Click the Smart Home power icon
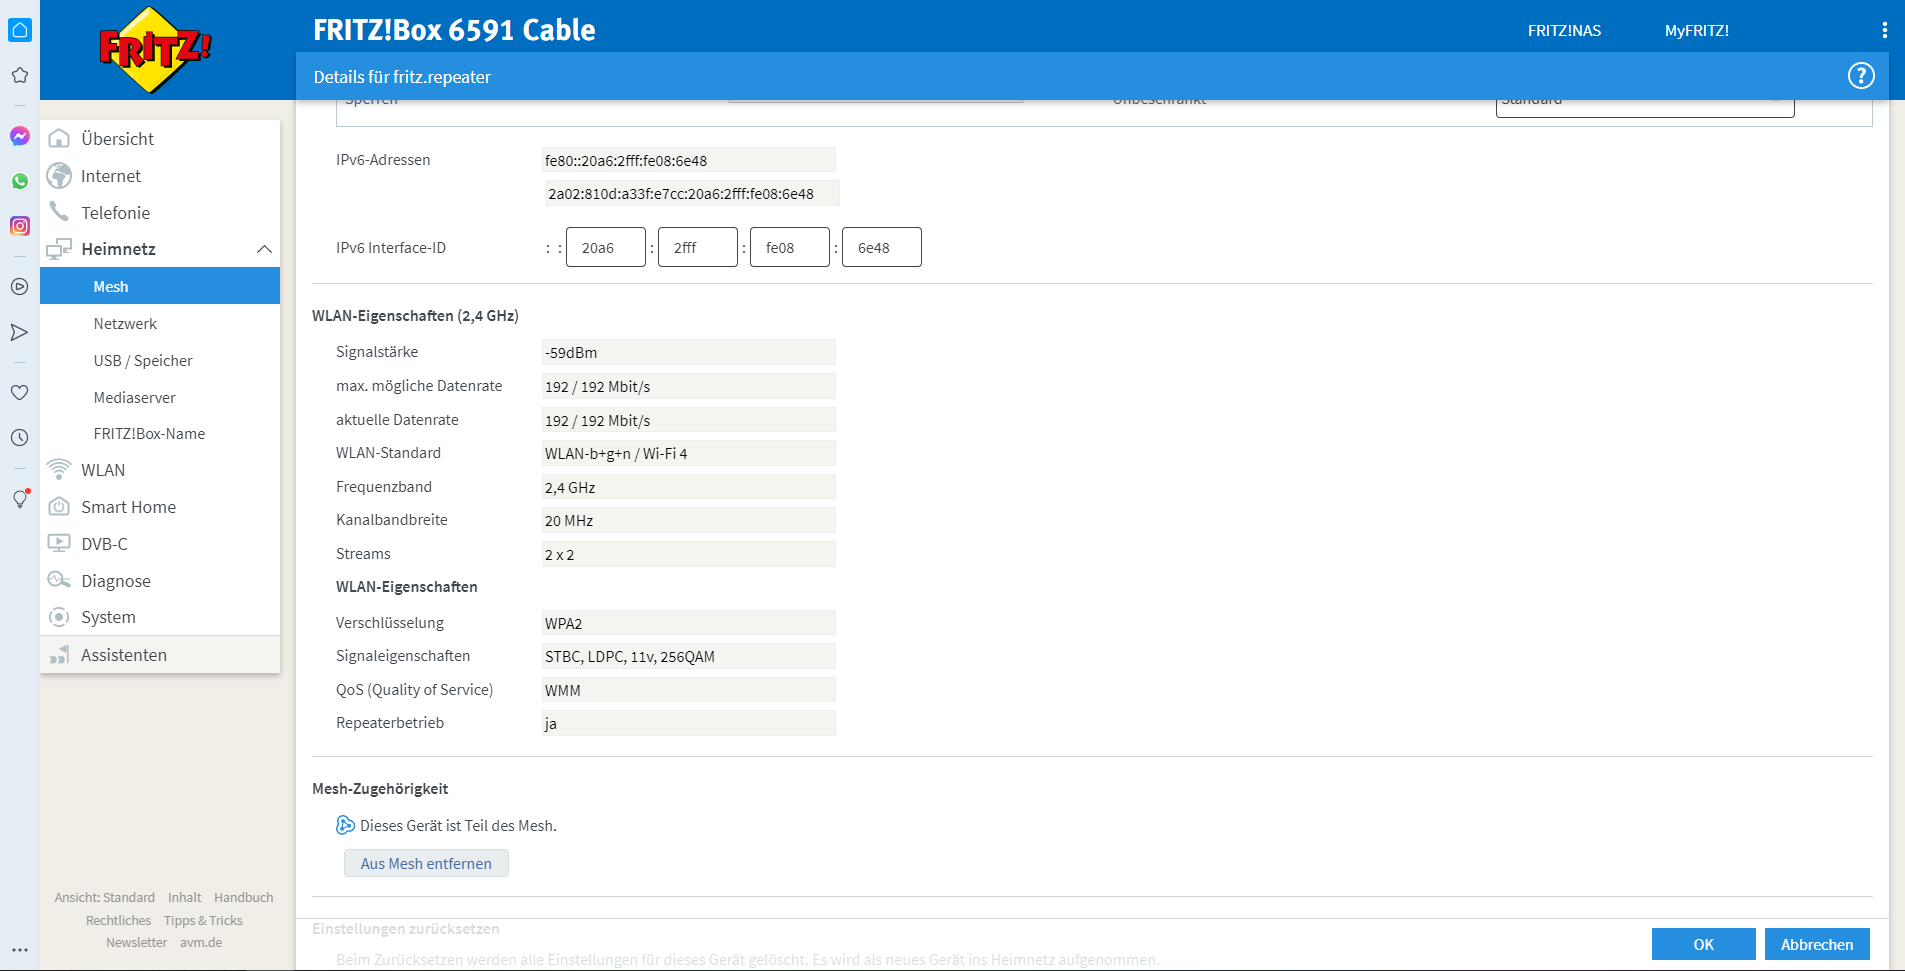The image size is (1905, 971). click(x=60, y=507)
